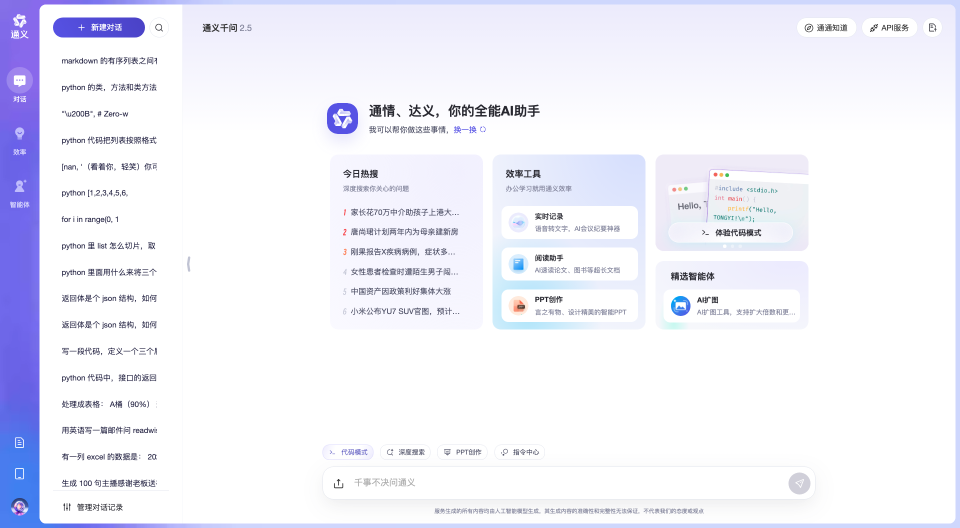Image resolution: width=960 pixels, height=528 pixels.
Task: Click the Tongyi logo in the sidebar
Action: [20, 26]
